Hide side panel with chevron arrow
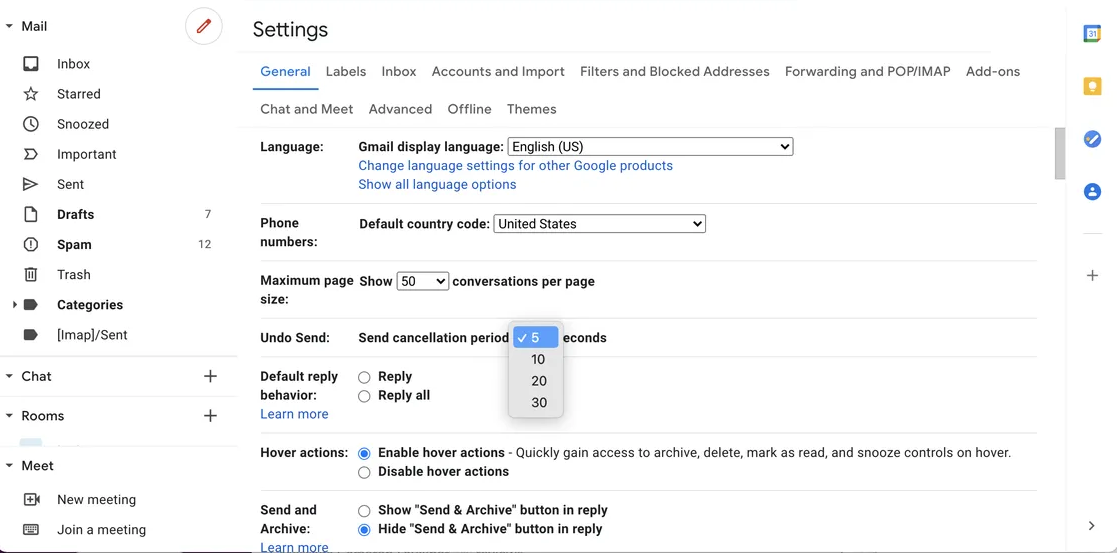 (1092, 526)
